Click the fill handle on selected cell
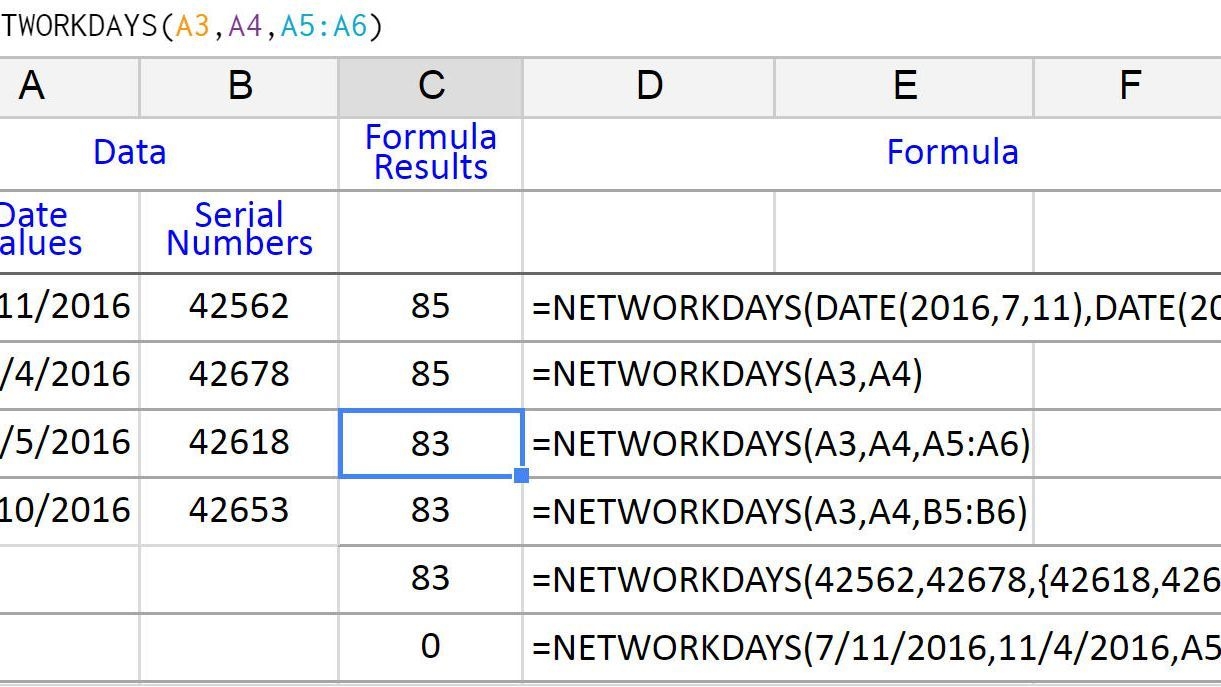The width and height of the screenshot is (1221, 687). (522, 476)
